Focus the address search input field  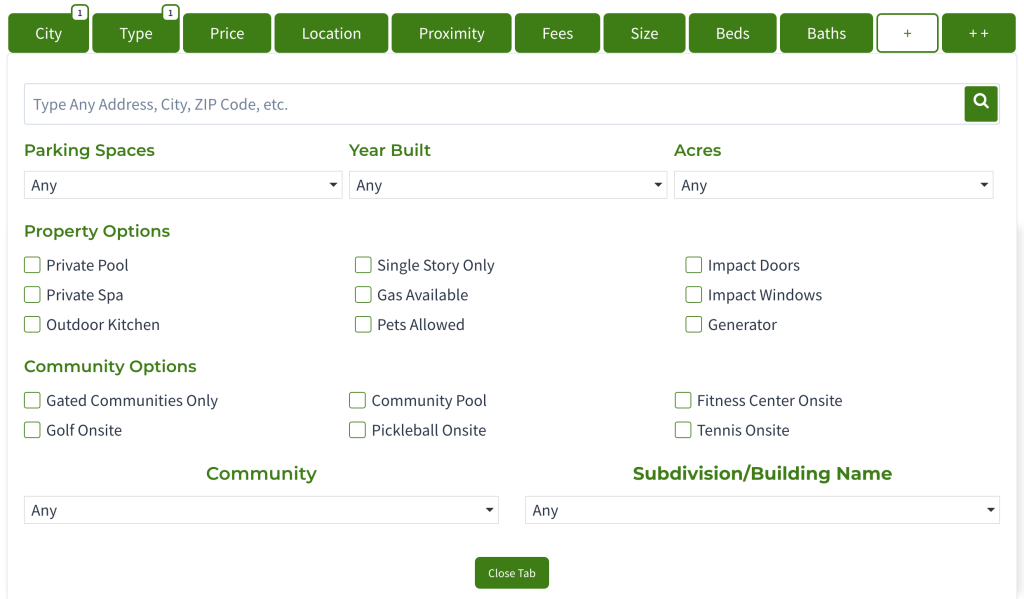[494, 104]
